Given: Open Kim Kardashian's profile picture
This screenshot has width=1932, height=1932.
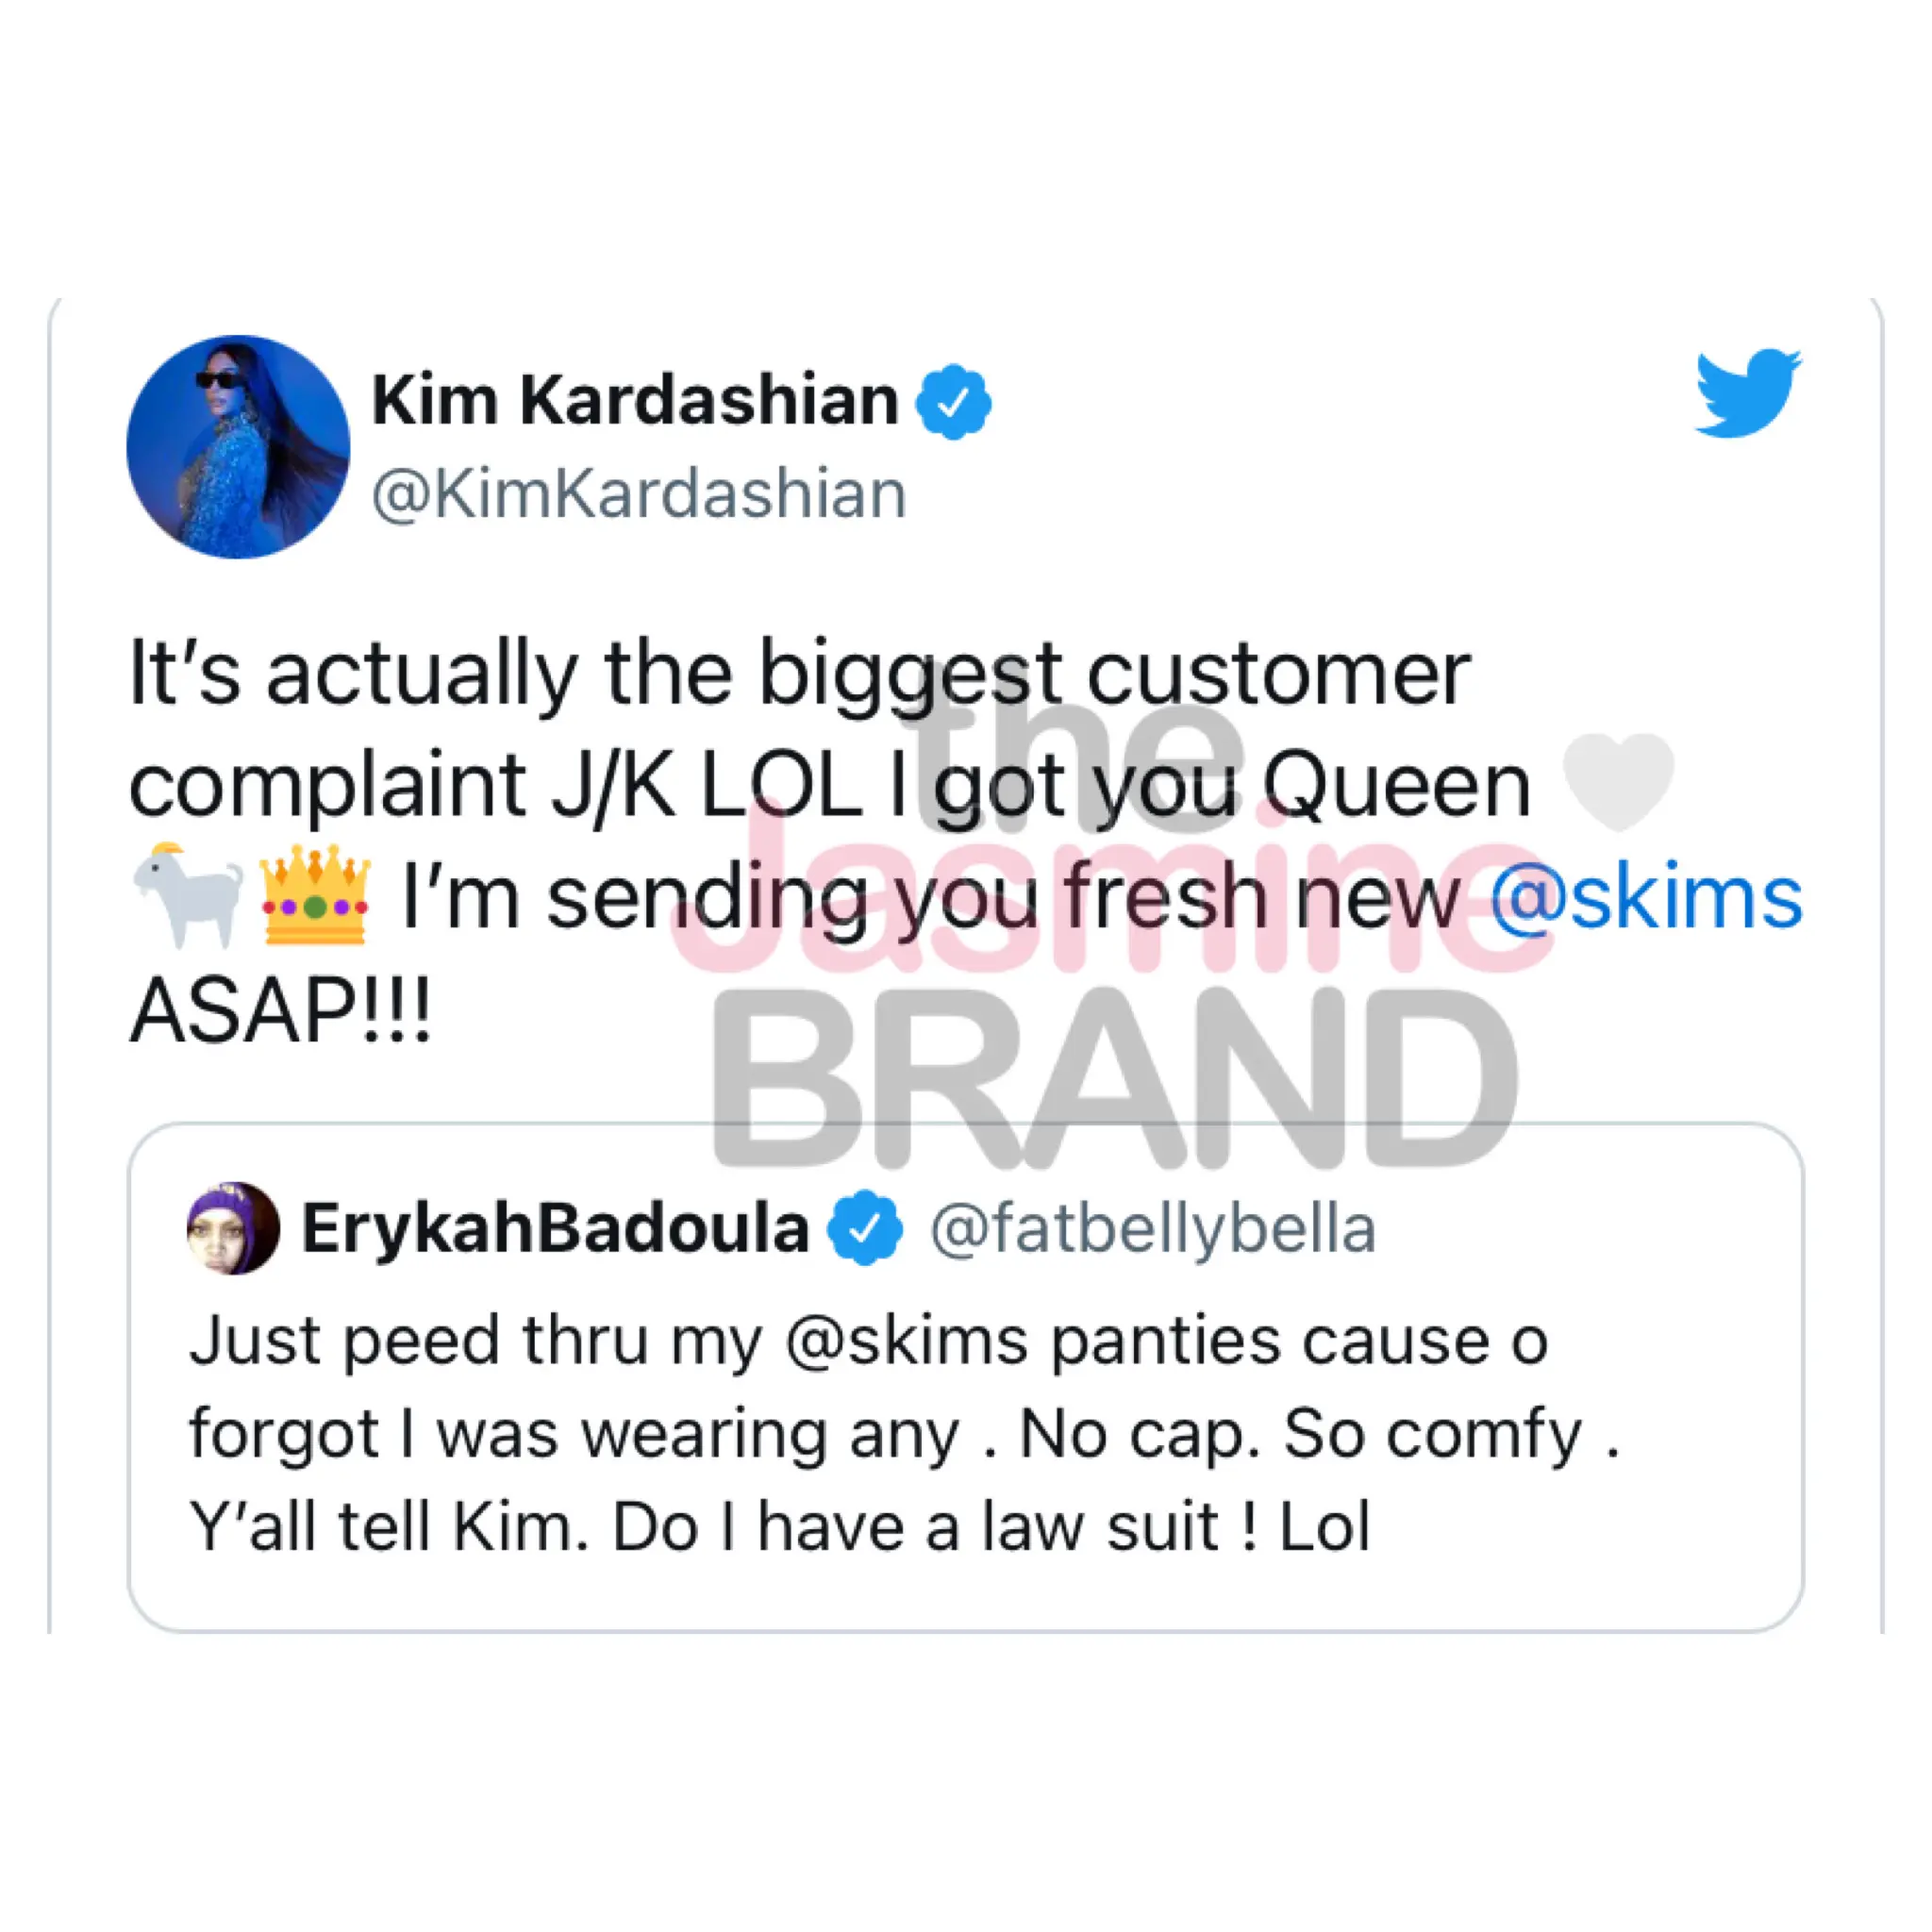Looking at the screenshot, I should 238,447.
